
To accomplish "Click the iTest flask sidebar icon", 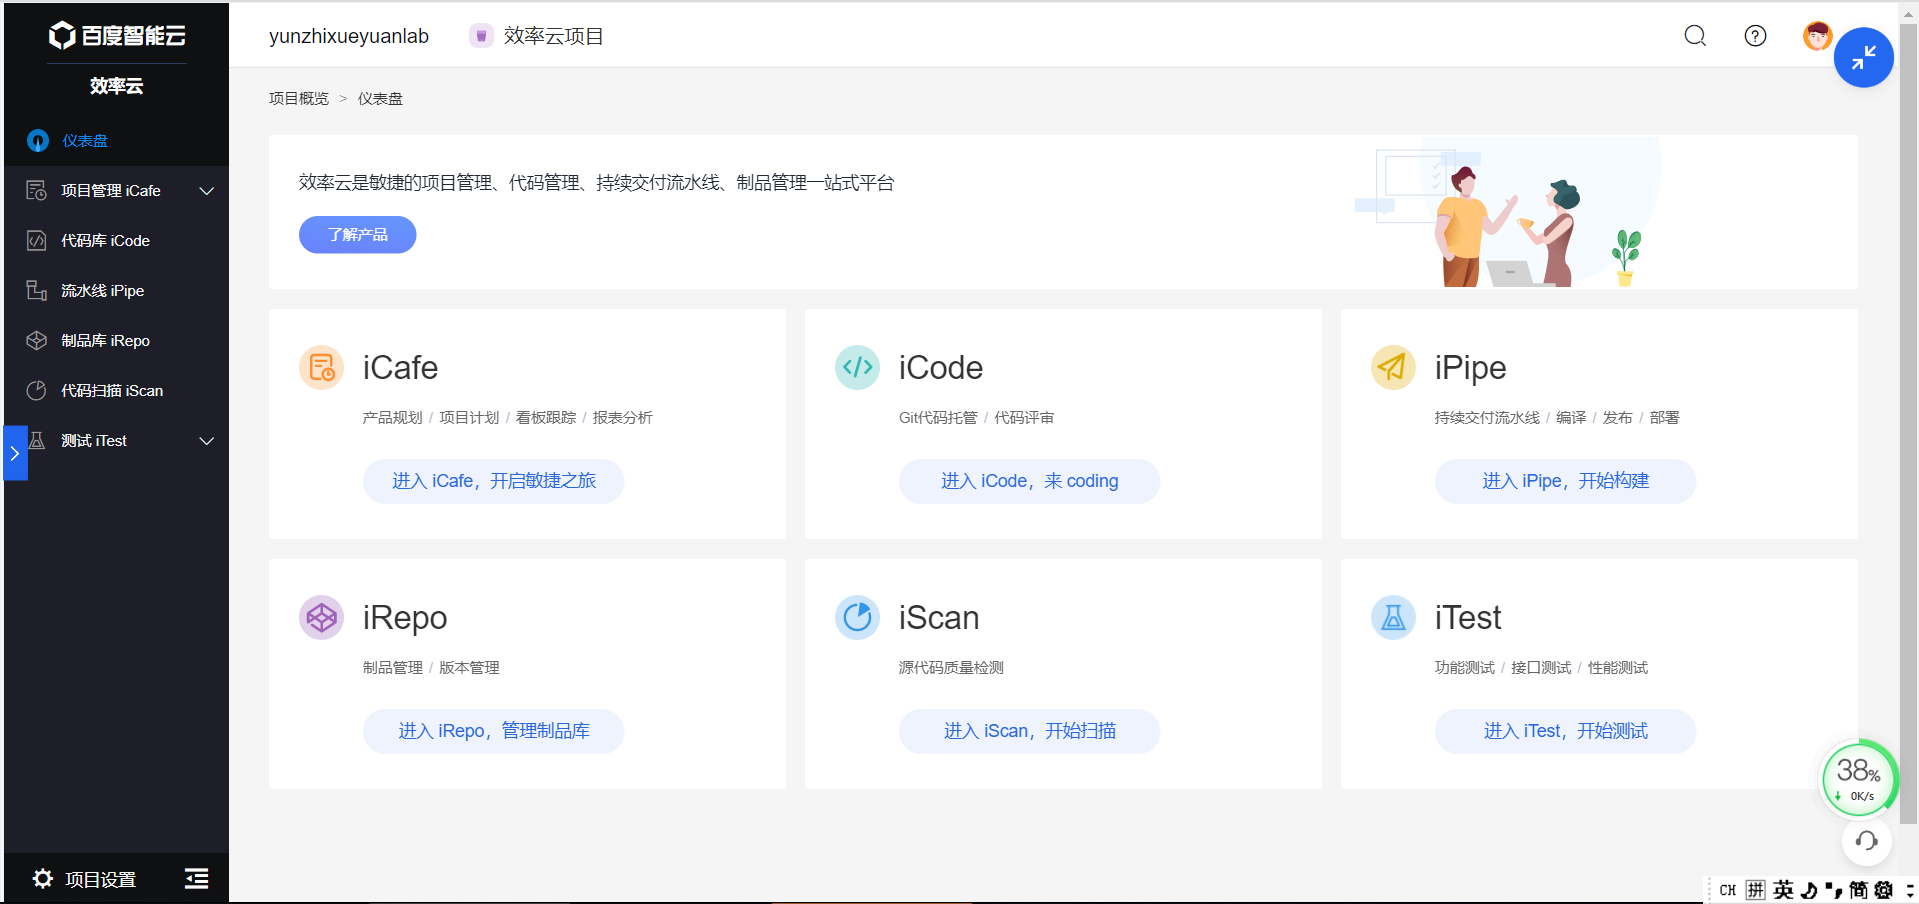I will 38,441.
